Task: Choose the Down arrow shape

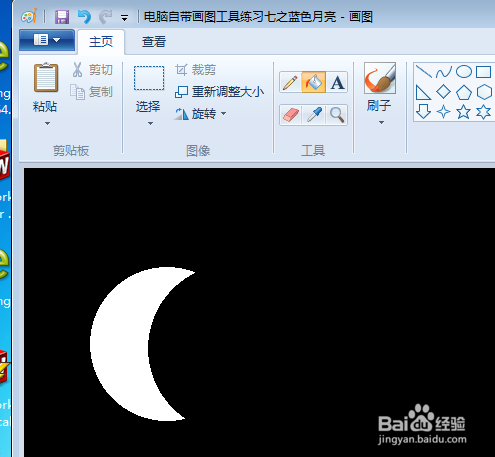Action: coord(424,112)
